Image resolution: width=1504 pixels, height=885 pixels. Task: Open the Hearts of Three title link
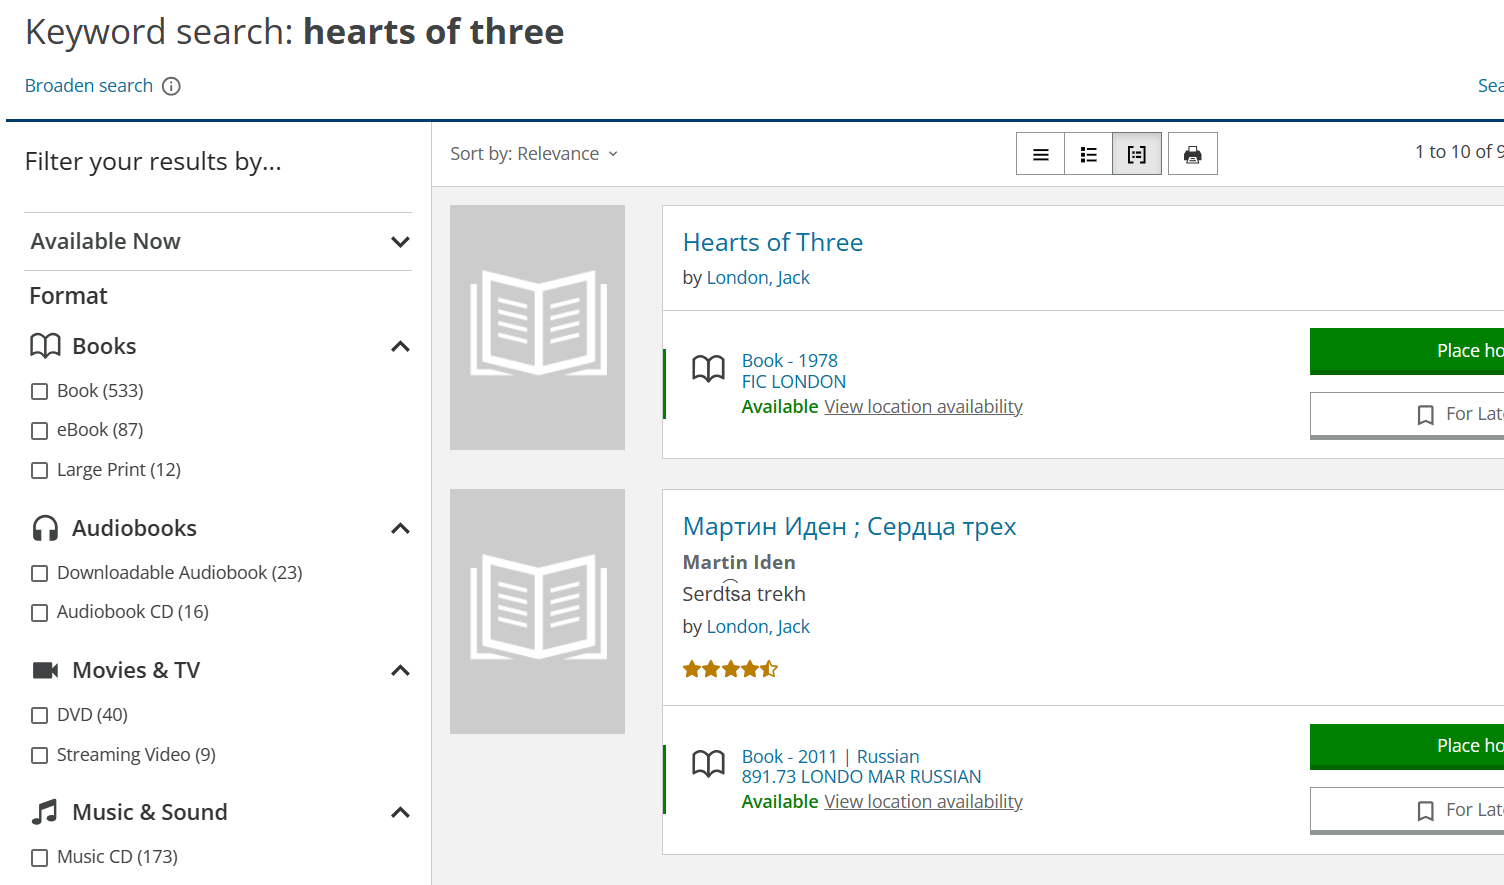pos(772,242)
